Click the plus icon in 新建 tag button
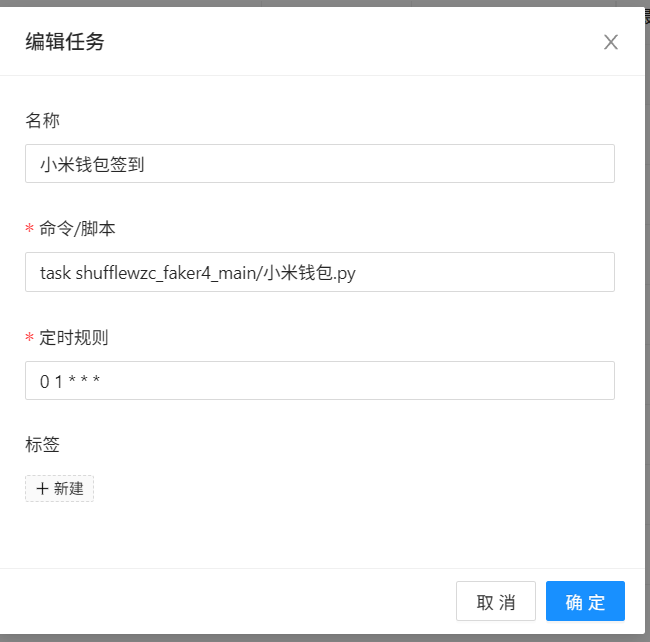 [42, 488]
